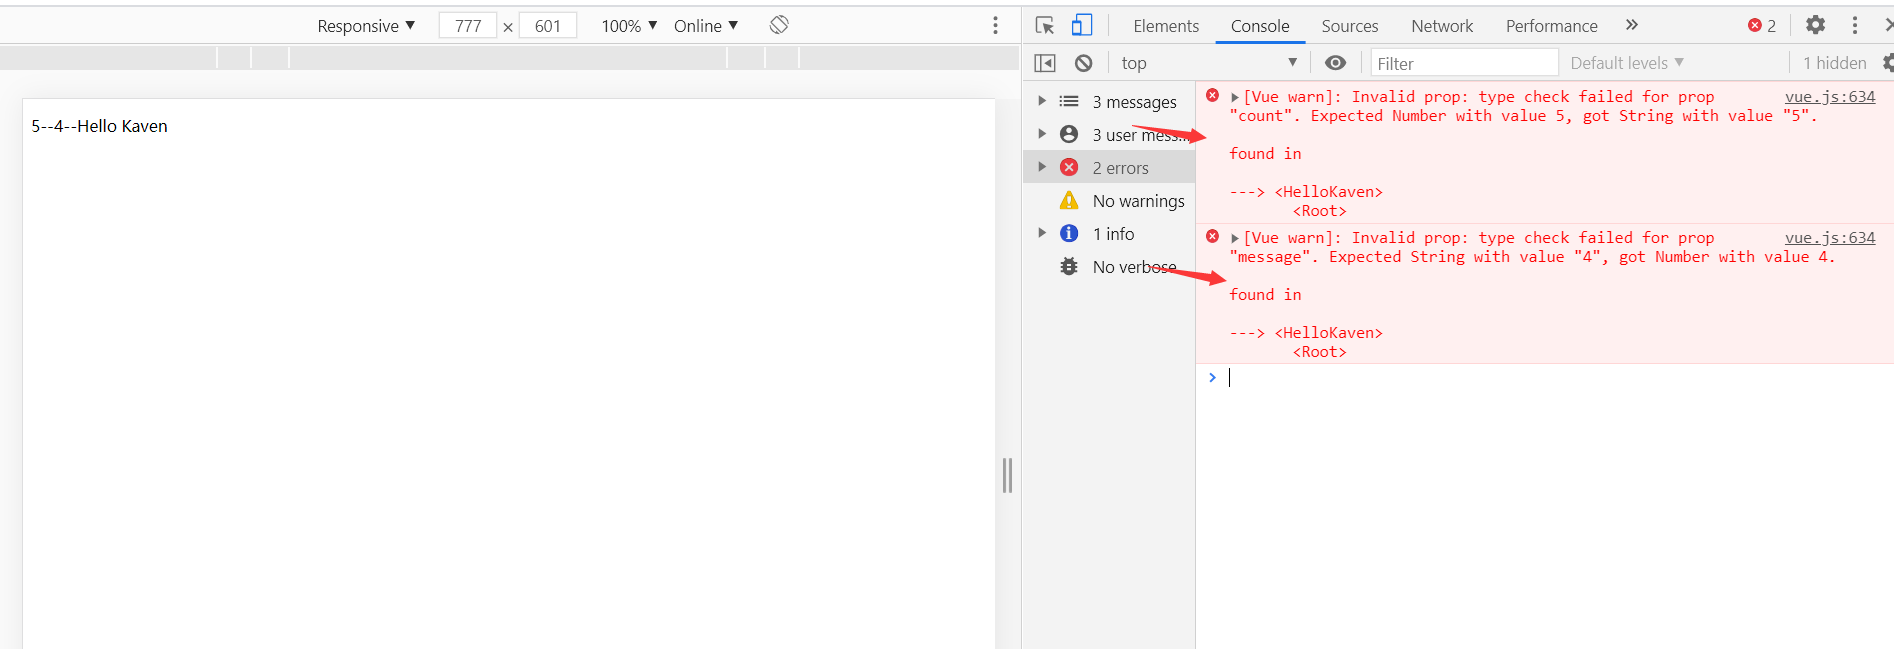Show more DevTools tabs chevron

click(x=1632, y=25)
